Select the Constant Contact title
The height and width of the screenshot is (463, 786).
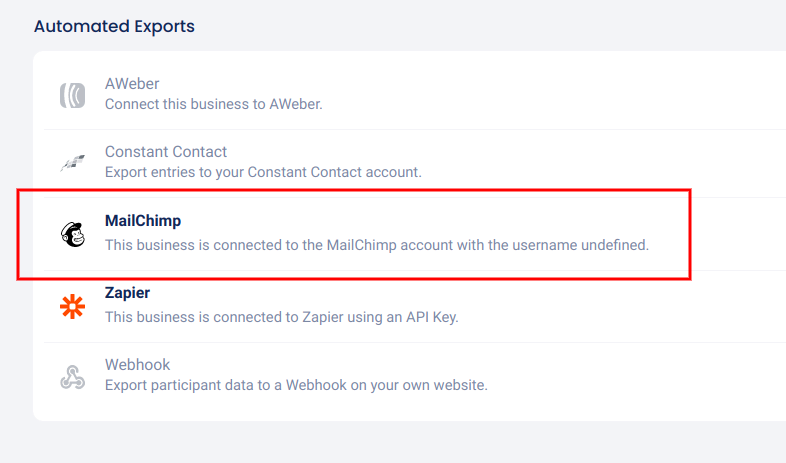click(166, 152)
